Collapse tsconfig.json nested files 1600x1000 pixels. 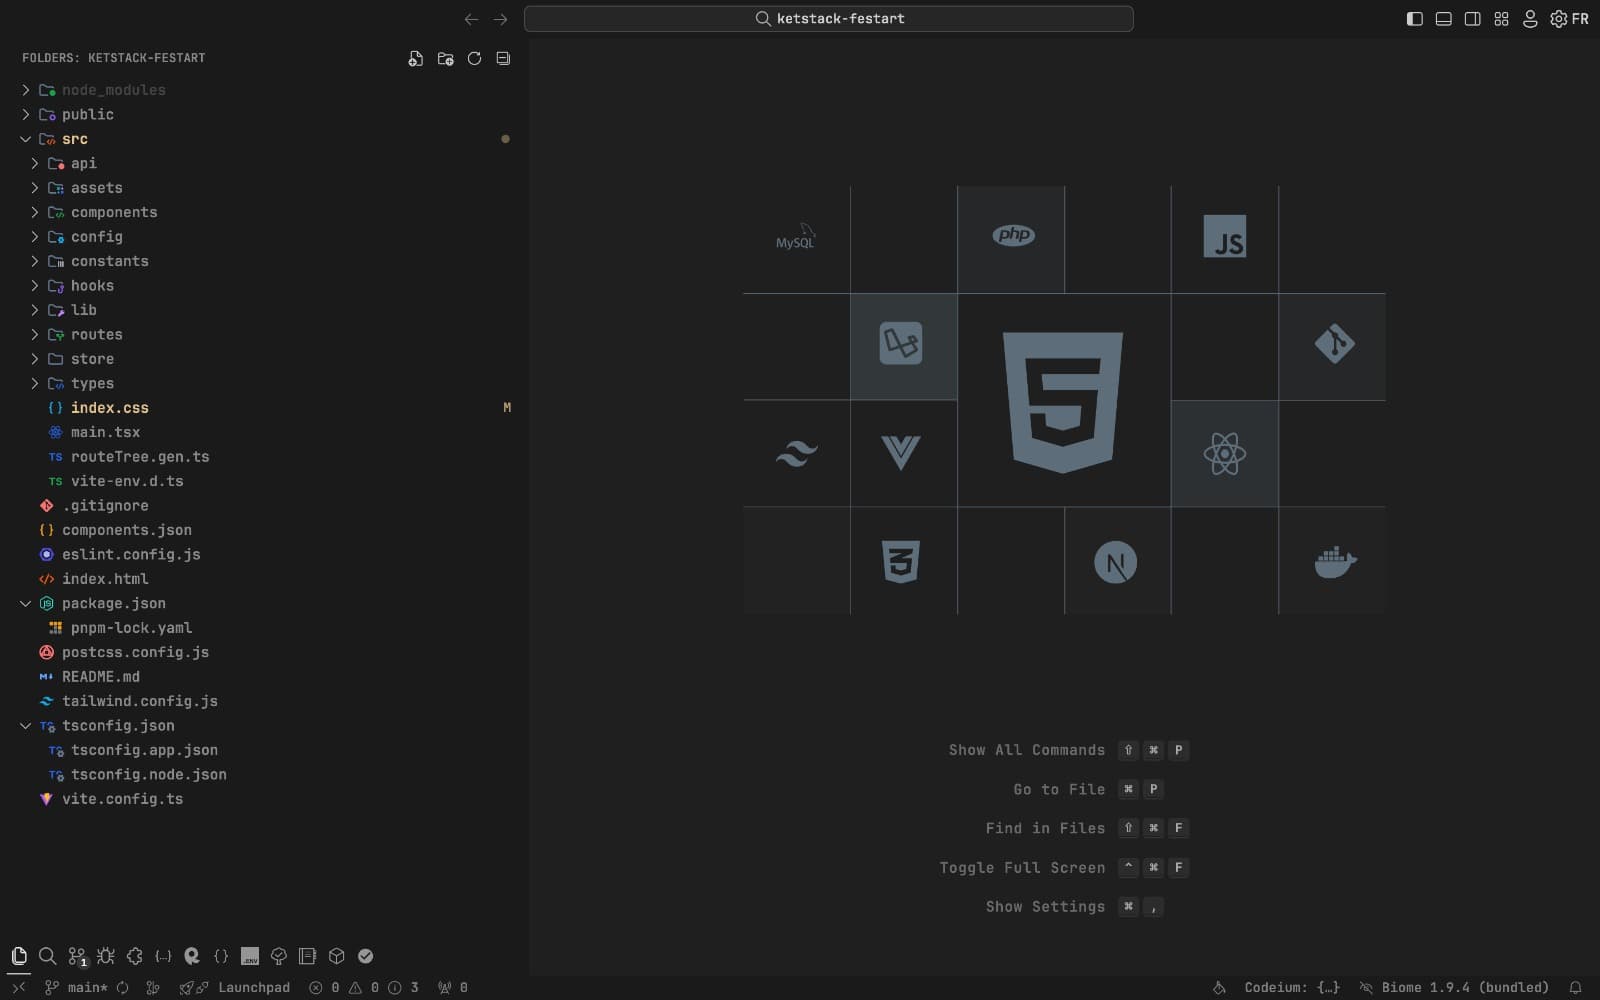[x=26, y=725]
